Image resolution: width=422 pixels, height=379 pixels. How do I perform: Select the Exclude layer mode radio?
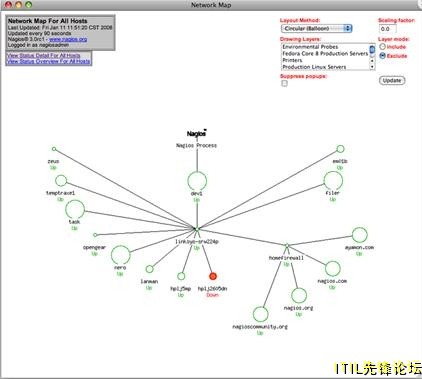[382, 56]
